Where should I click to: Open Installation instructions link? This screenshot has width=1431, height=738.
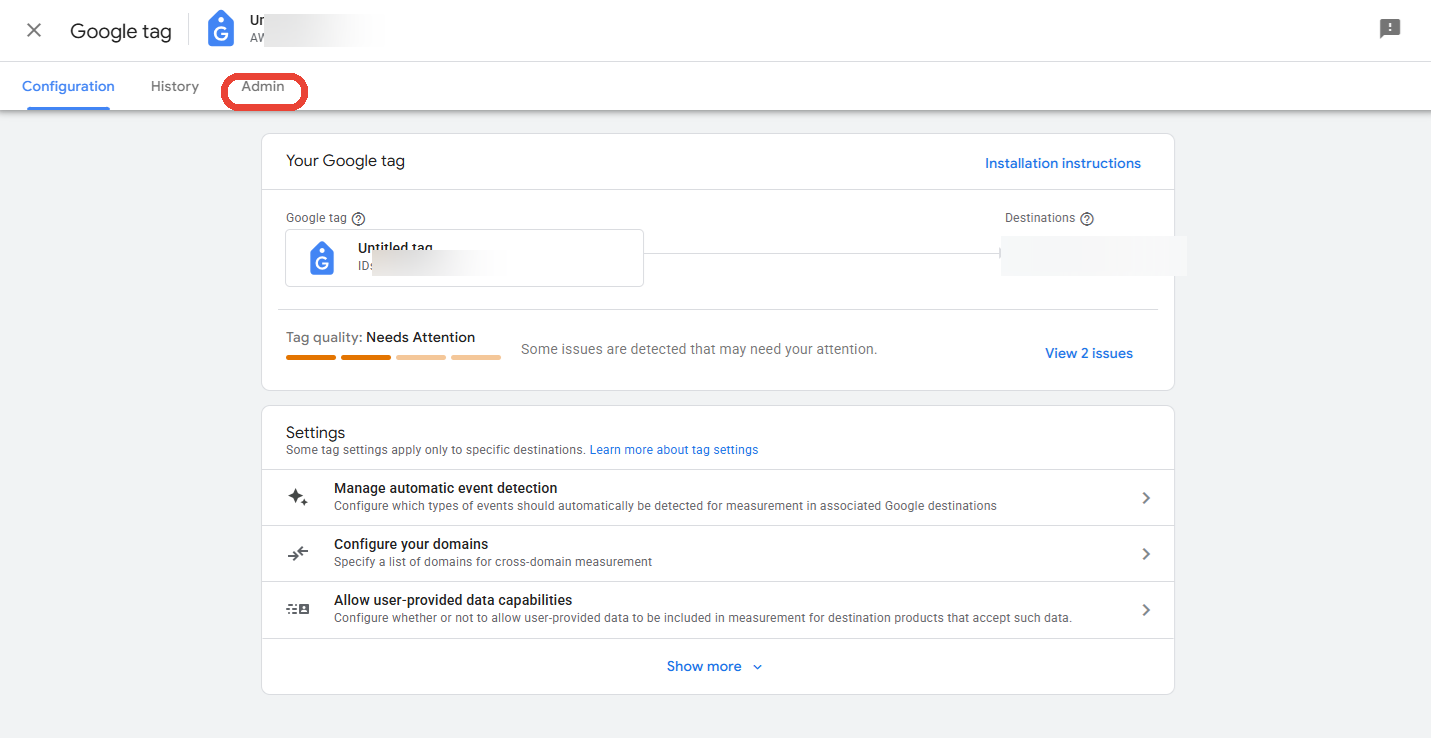(1063, 163)
